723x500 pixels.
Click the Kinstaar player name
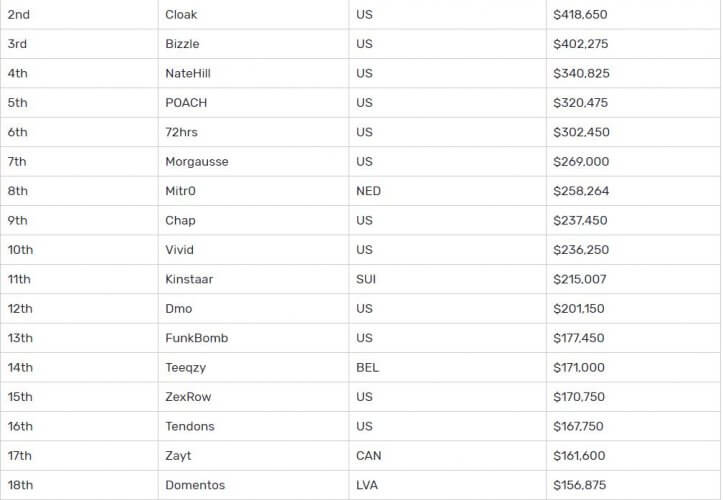[x=189, y=279]
